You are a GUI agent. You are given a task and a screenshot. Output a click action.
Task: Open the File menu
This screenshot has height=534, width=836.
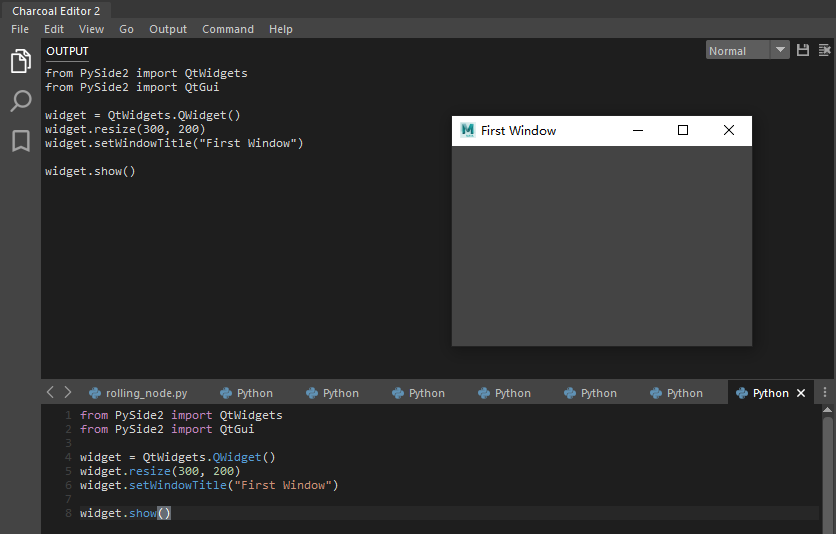click(x=20, y=29)
